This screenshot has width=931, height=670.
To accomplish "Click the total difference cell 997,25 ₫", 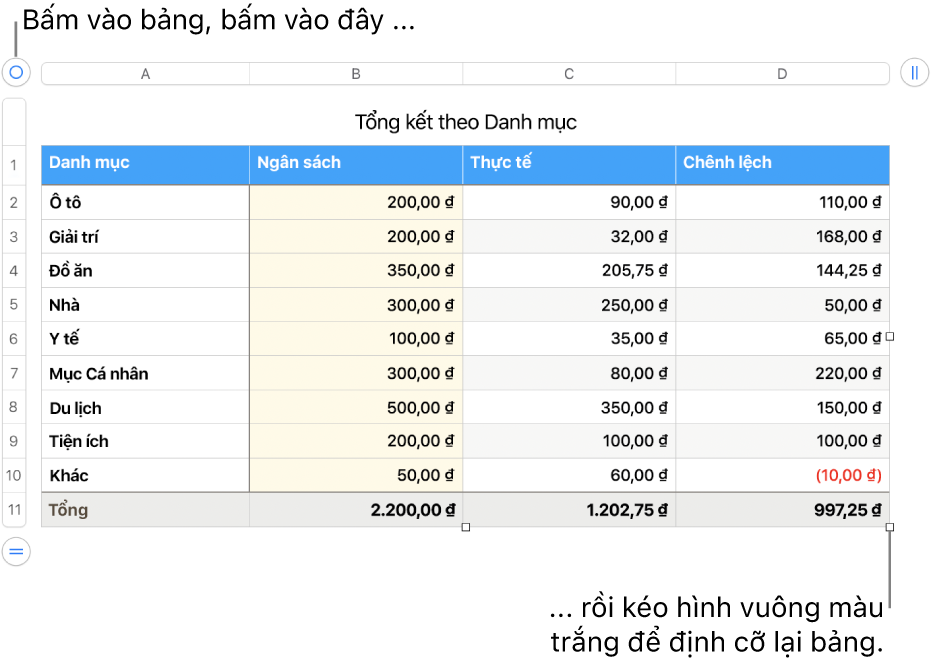I will click(x=783, y=510).
